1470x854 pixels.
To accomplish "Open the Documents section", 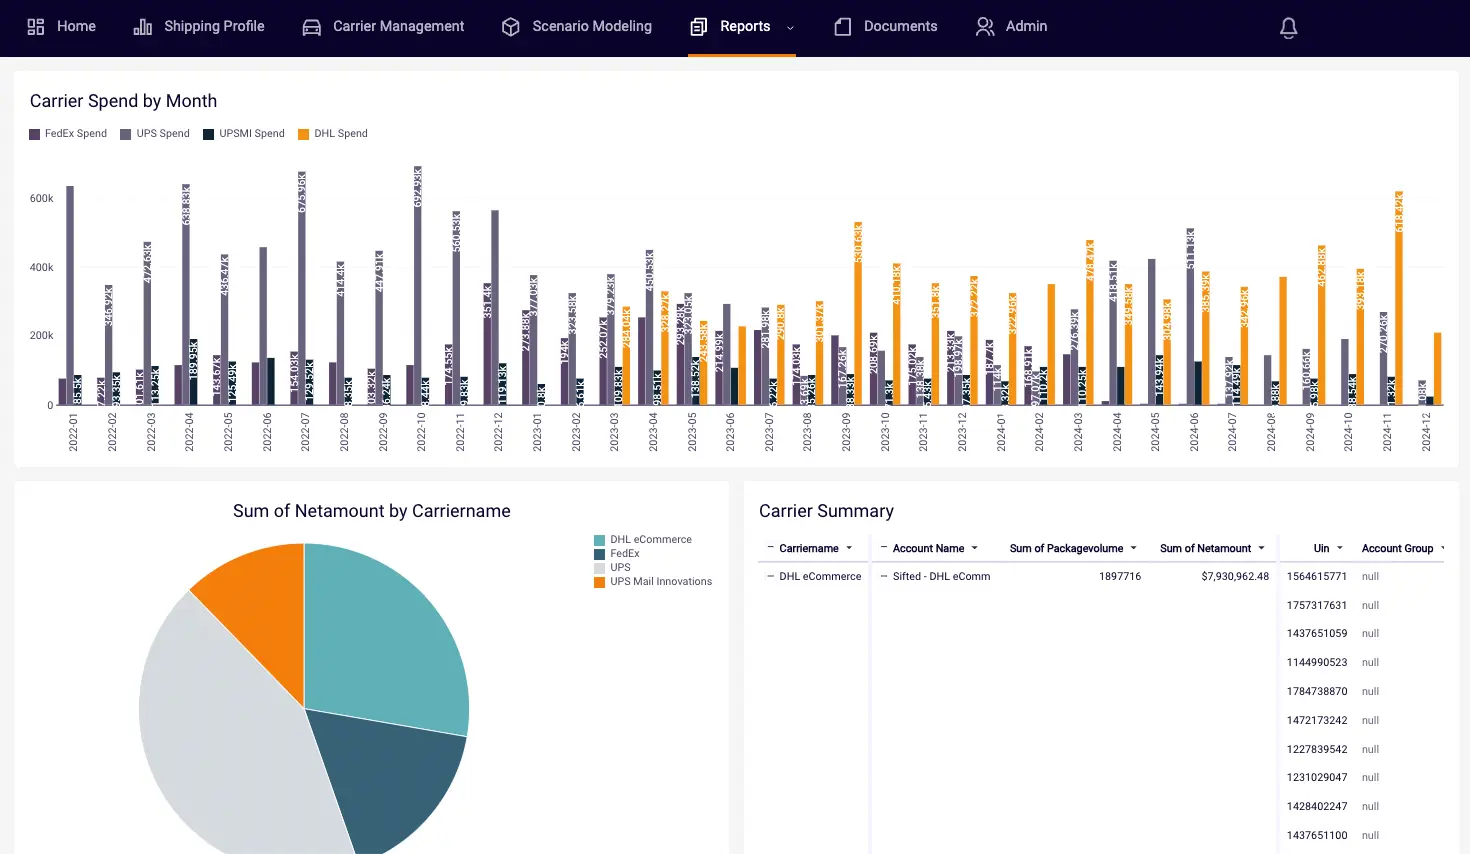I will tap(900, 26).
